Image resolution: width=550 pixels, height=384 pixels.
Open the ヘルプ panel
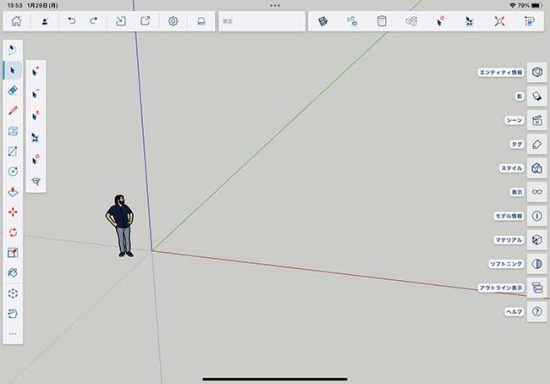tap(537, 311)
